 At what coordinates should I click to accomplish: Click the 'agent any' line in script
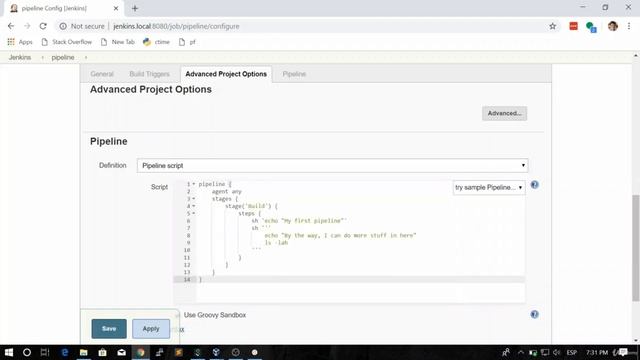pyautogui.click(x=227, y=191)
